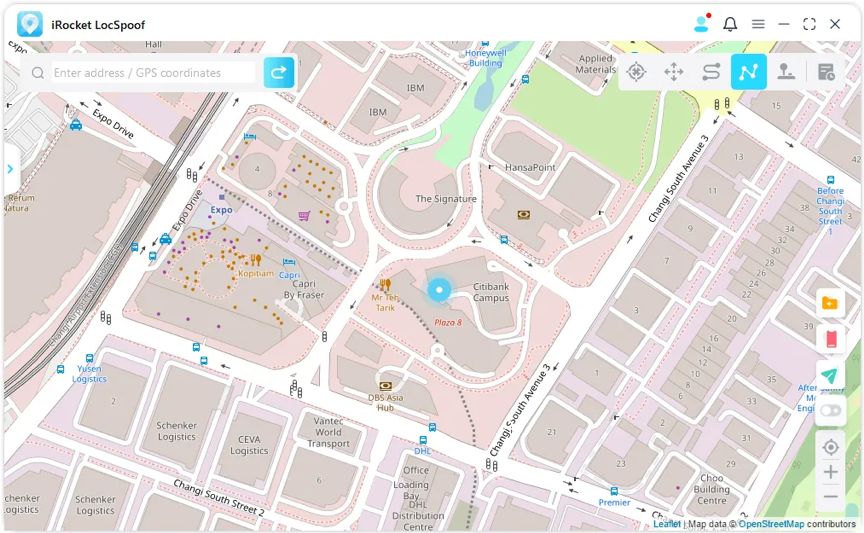The width and height of the screenshot is (864, 533).
Task: Select the Two-spot route mode icon
Action: coord(711,72)
